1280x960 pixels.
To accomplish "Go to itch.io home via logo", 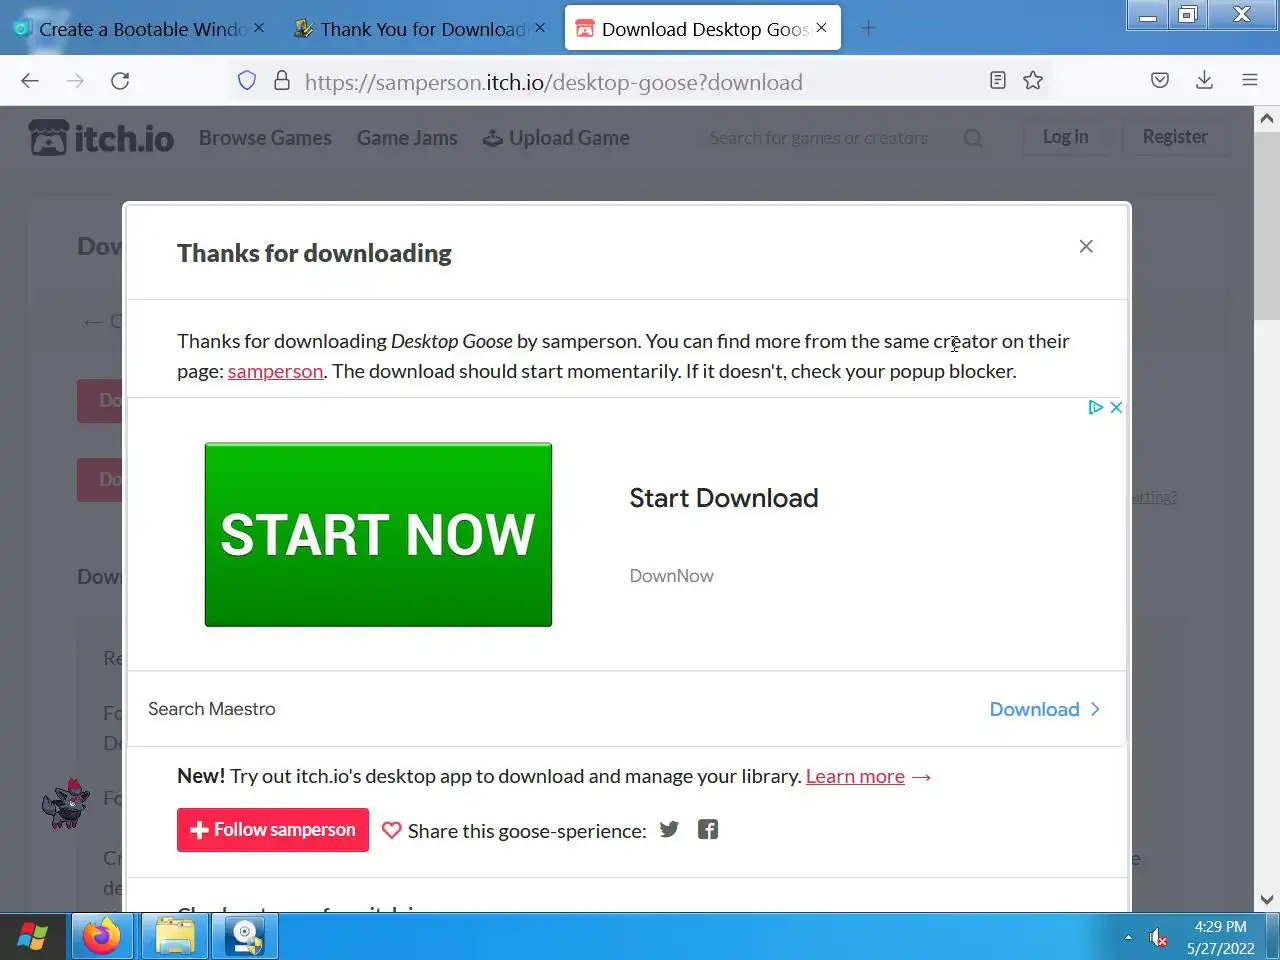I will pyautogui.click(x=101, y=138).
